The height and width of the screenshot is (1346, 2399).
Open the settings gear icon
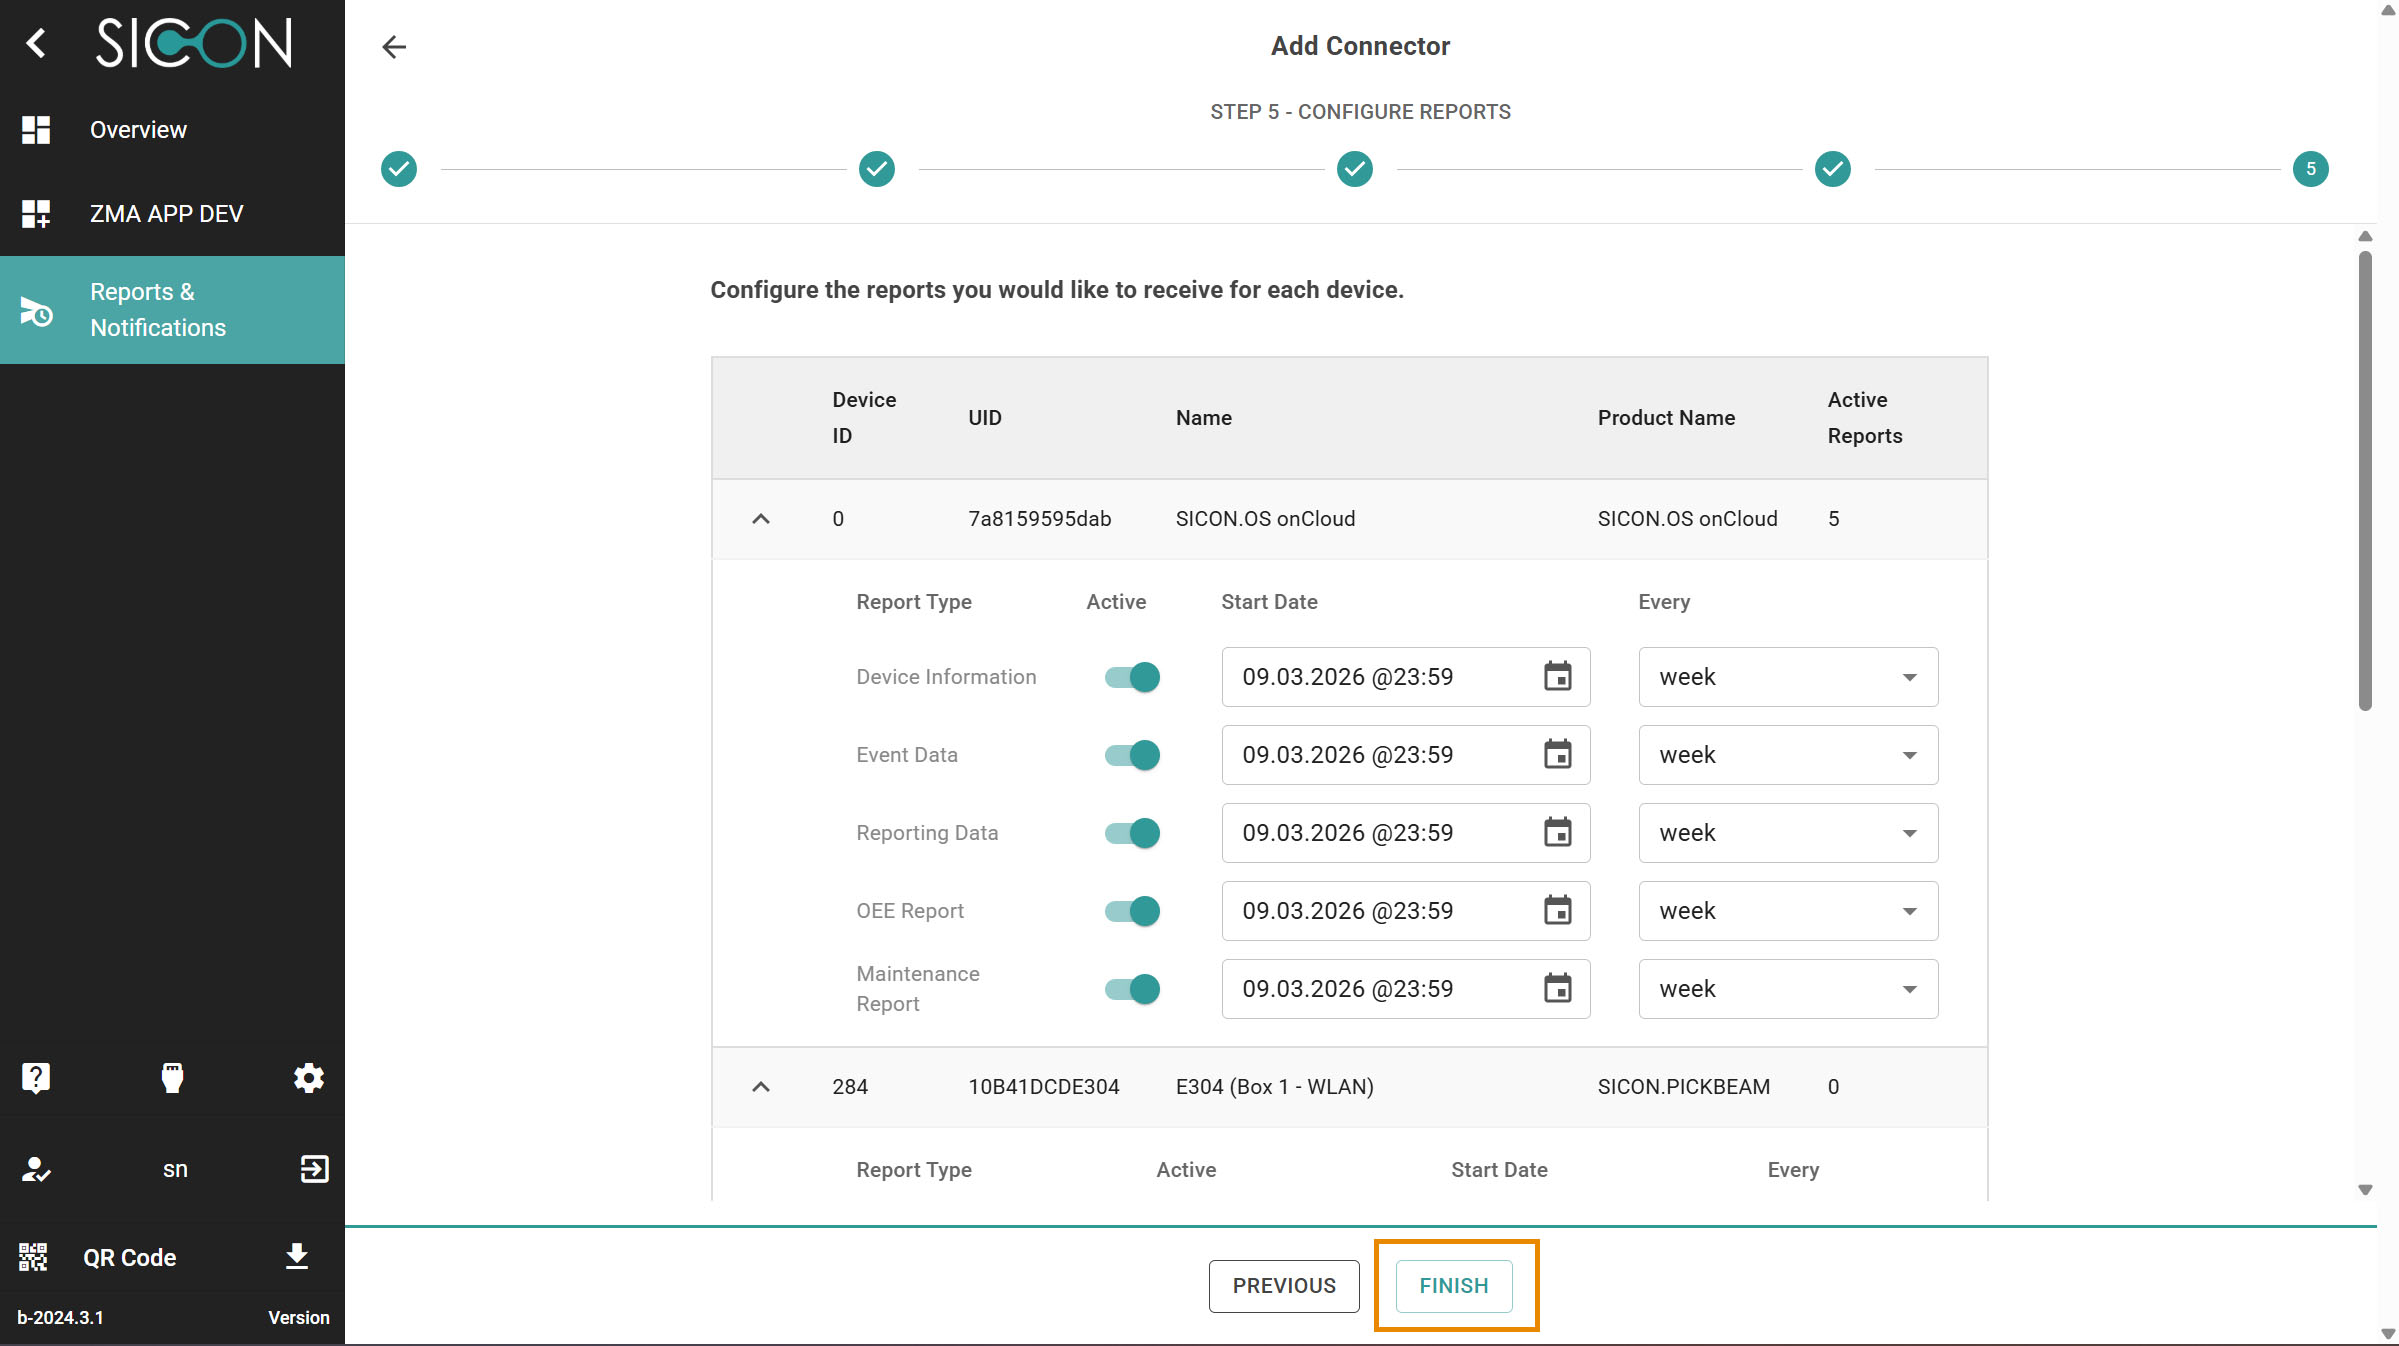(x=308, y=1078)
